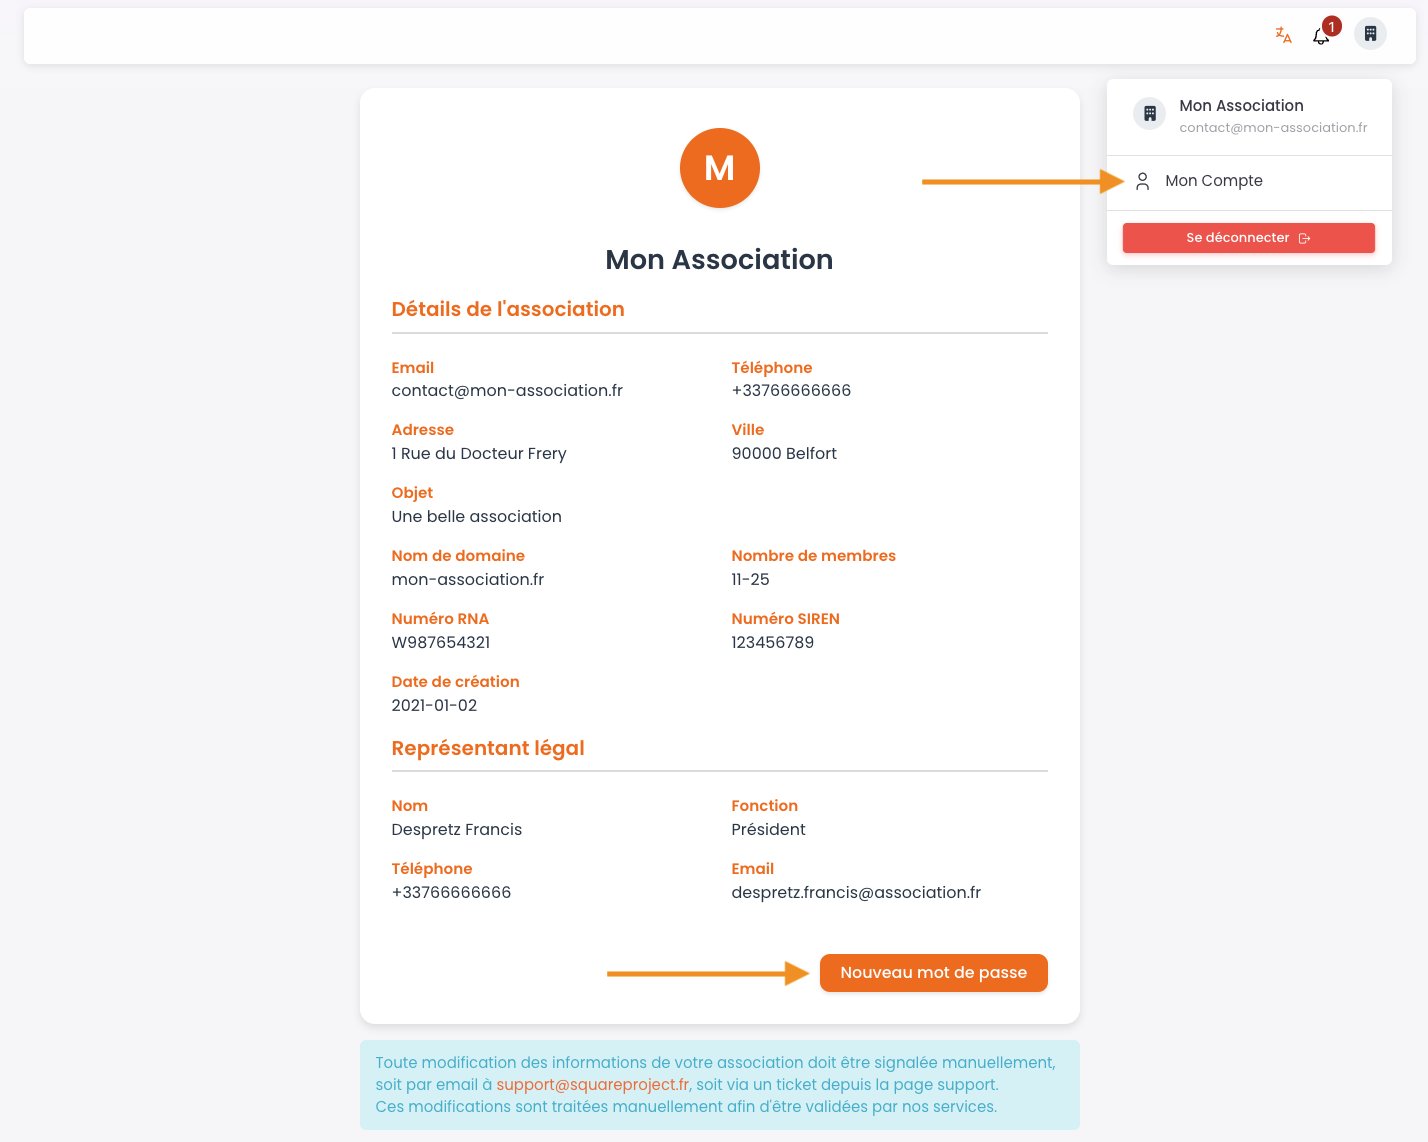This screenshot has height=1142, width=1428.
Task: Click the Représentant légal section heading
Action: [487, 749]
